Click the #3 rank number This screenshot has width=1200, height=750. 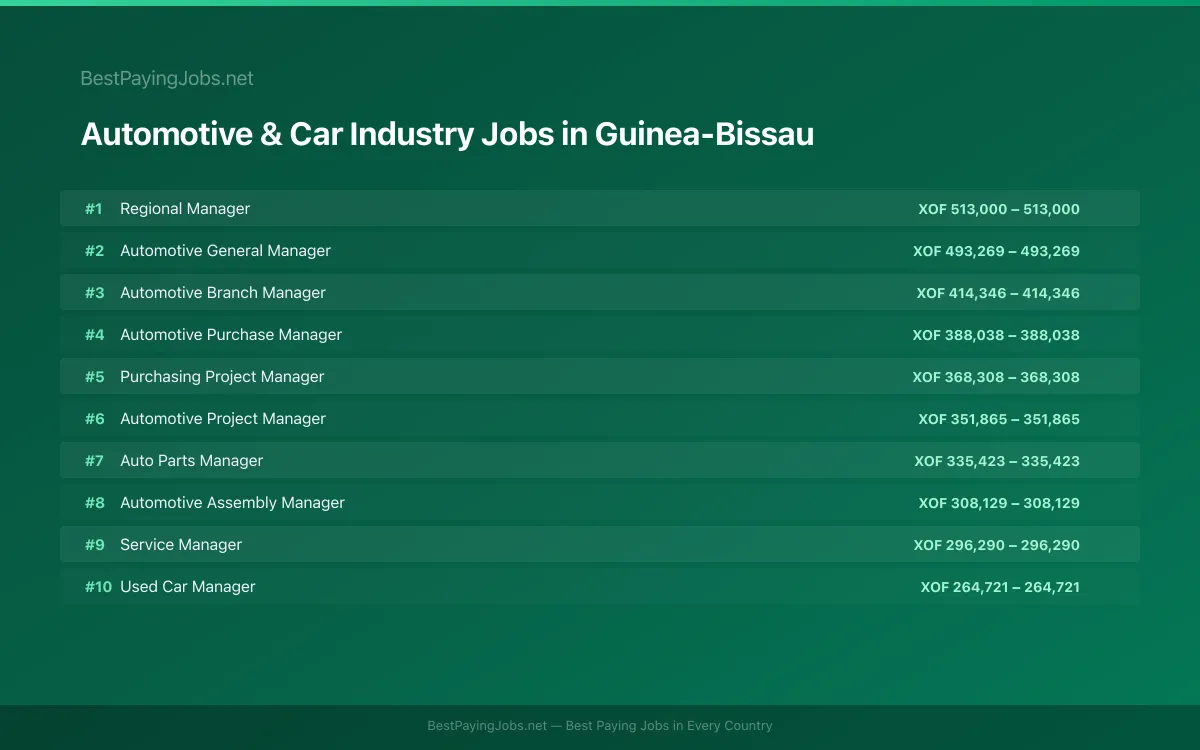coord(94,293)
